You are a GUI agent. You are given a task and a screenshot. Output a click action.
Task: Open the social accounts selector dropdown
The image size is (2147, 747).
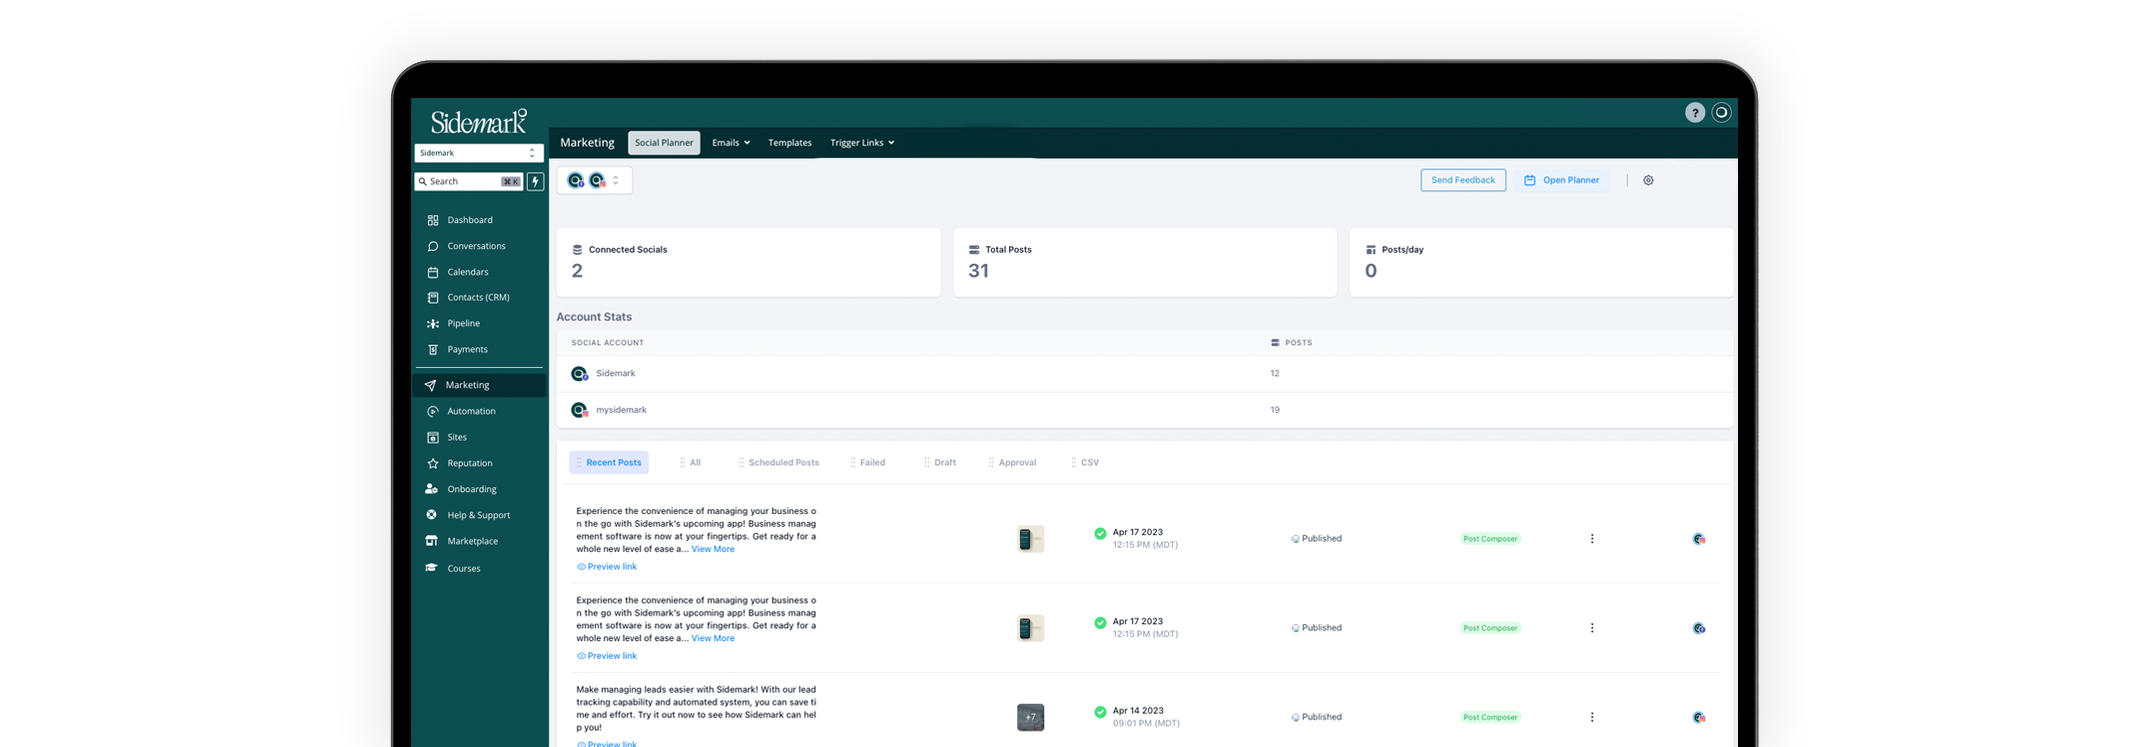tap(595, 181)
